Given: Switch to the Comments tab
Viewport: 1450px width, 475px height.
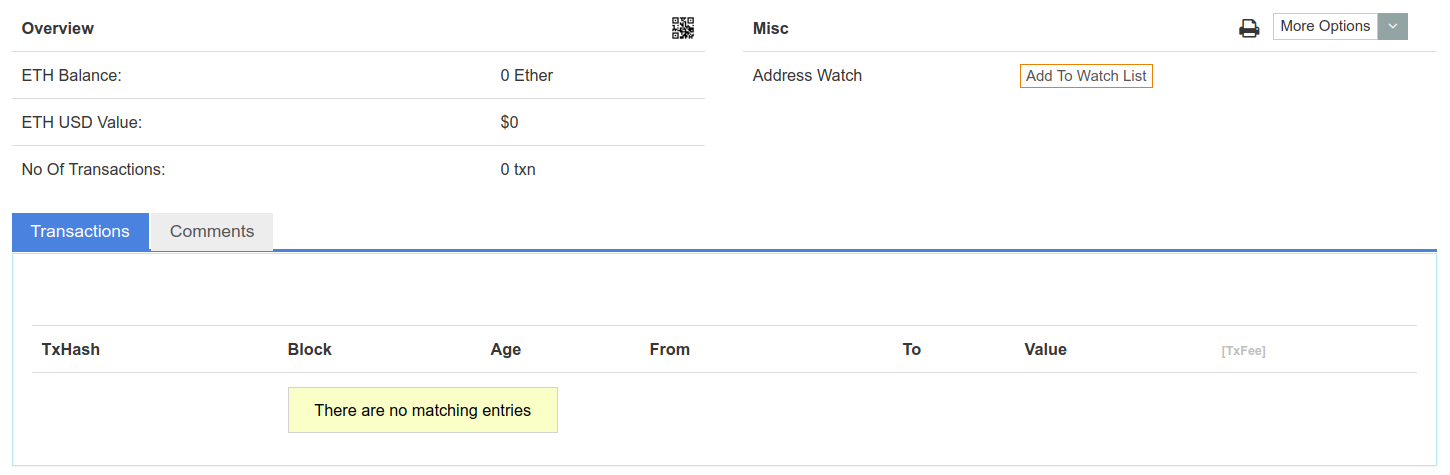Looking at the screenshot, I should [212, 232].
